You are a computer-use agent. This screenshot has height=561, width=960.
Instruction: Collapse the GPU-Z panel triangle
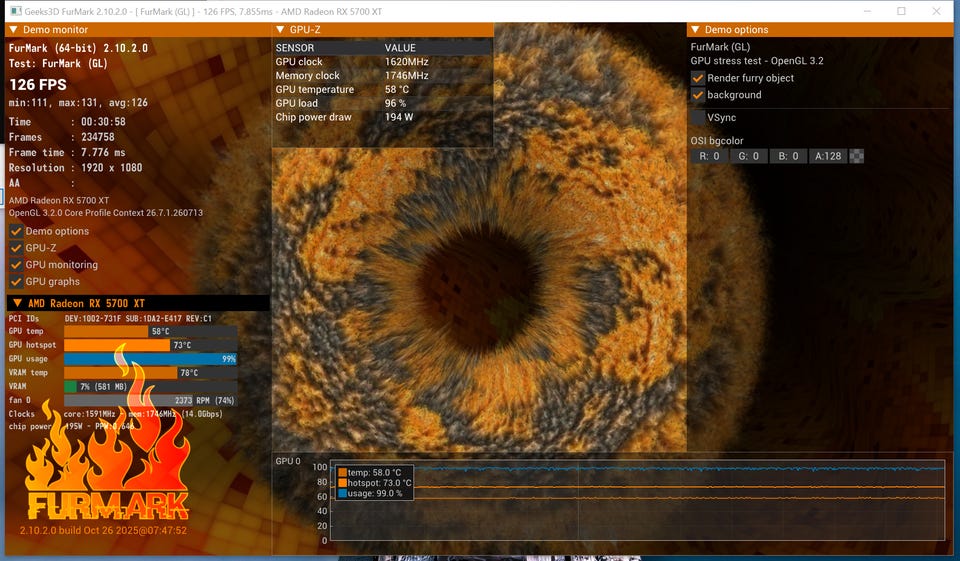click(280, 29)
